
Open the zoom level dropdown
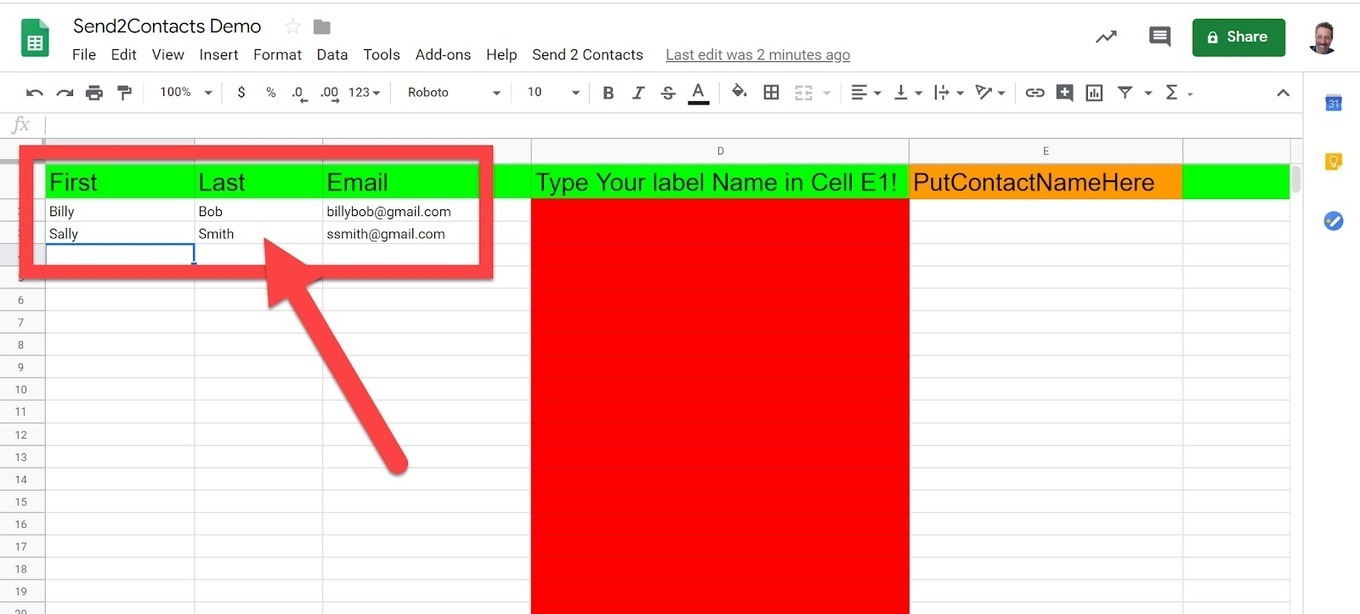186,93
